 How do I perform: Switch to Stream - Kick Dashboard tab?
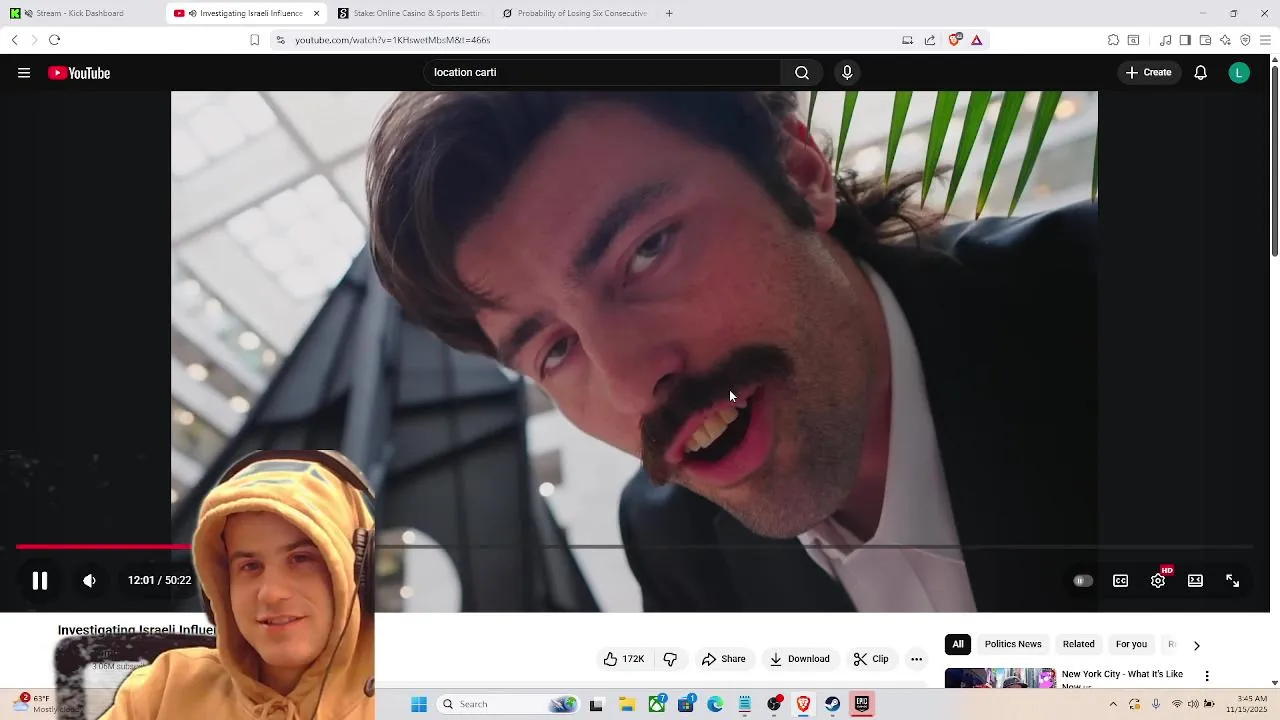tap(80, 13)
